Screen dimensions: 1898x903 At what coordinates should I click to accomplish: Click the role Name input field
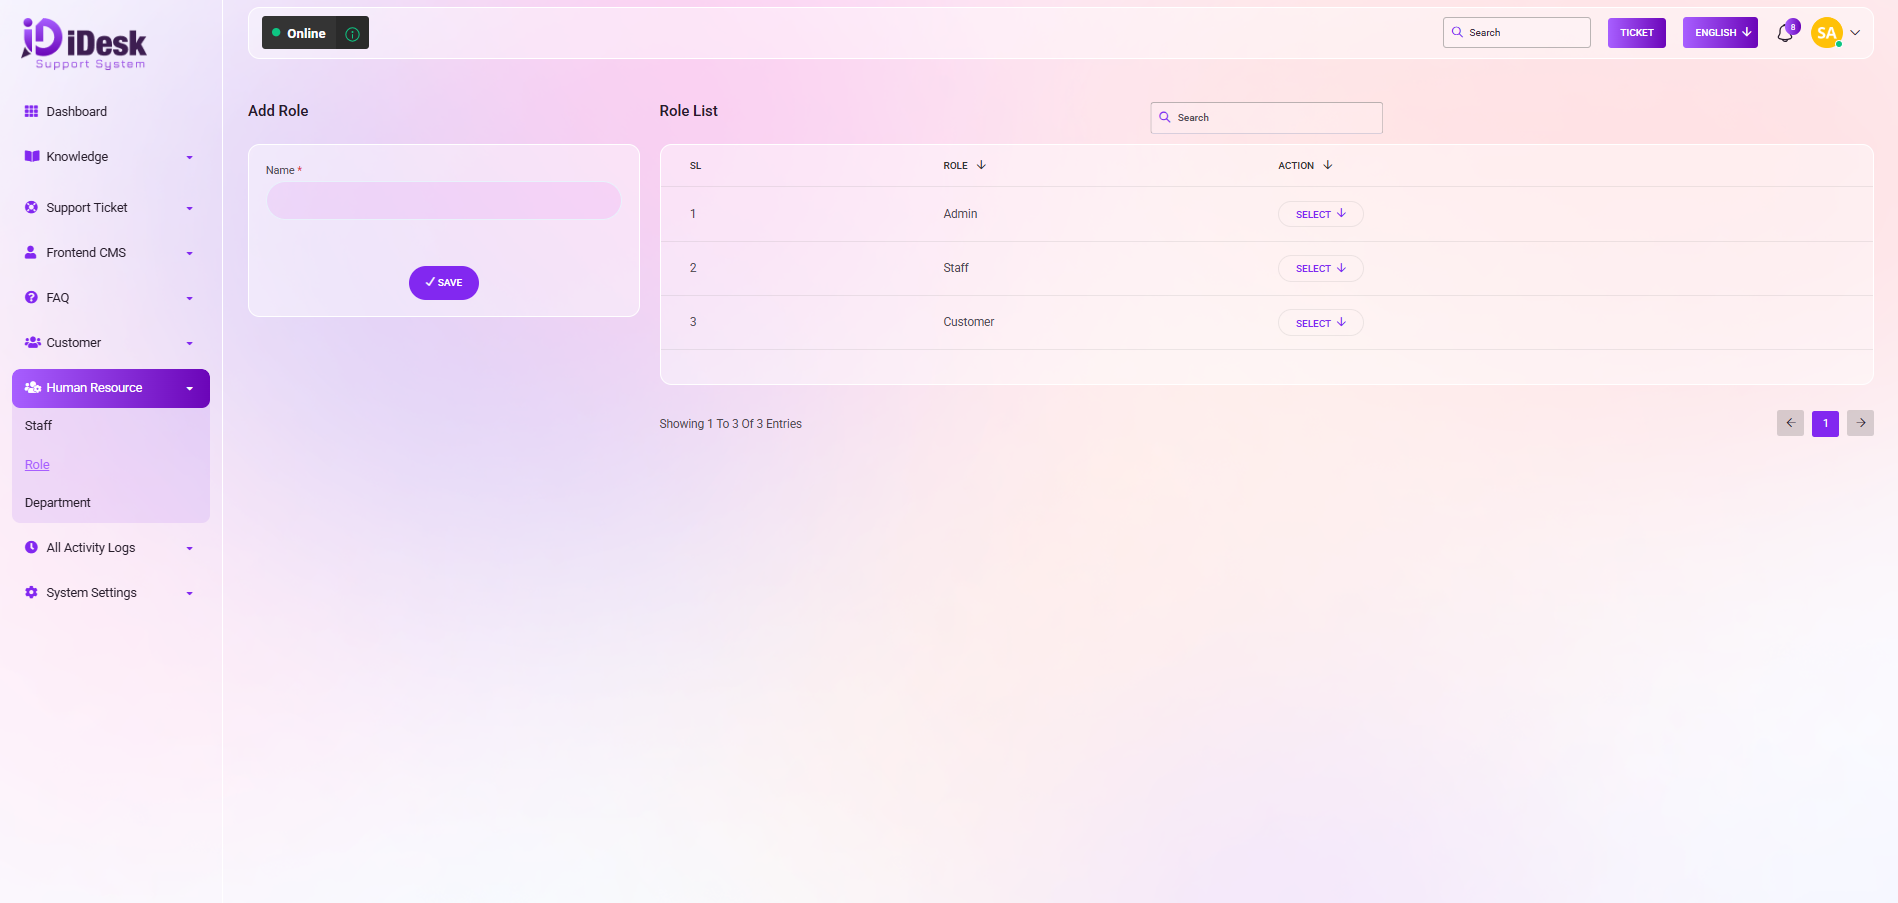443,201
